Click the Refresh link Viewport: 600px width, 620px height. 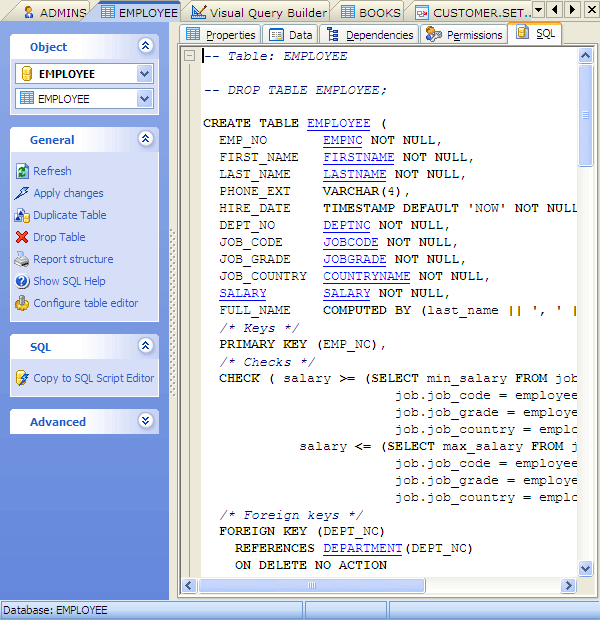click(52, 171)
